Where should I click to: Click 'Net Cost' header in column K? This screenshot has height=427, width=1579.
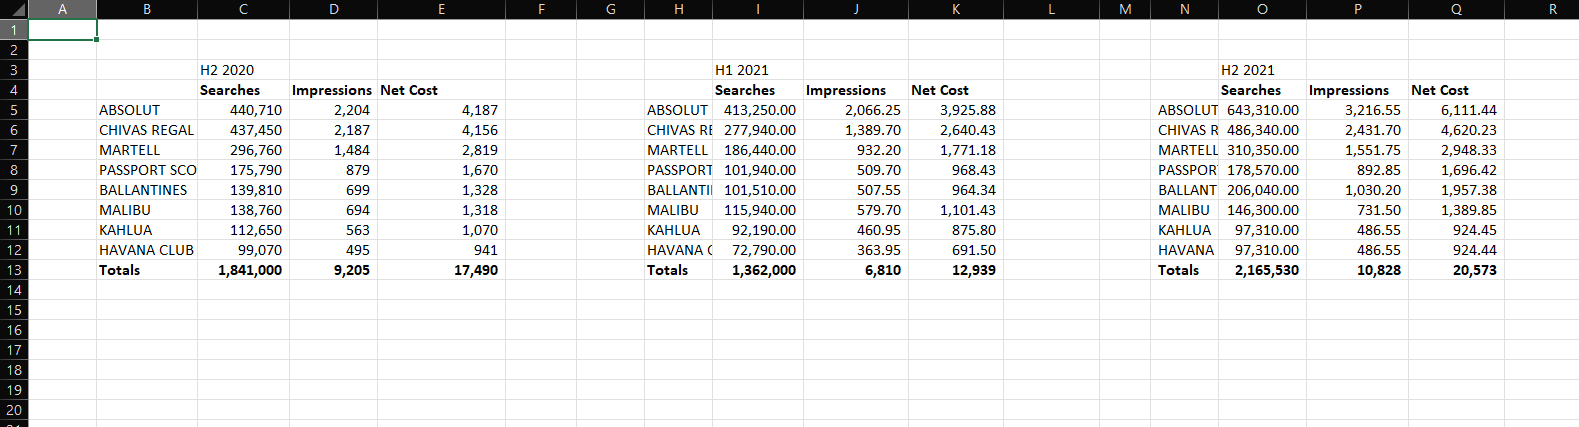(x=955, y=90)
